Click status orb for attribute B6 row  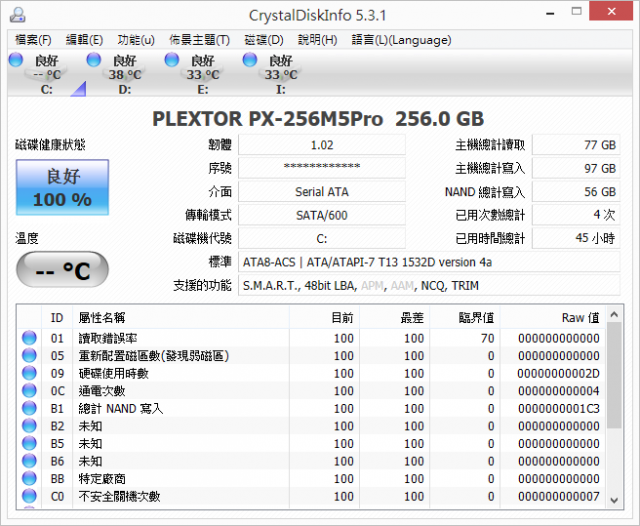(x=29, y=461)
